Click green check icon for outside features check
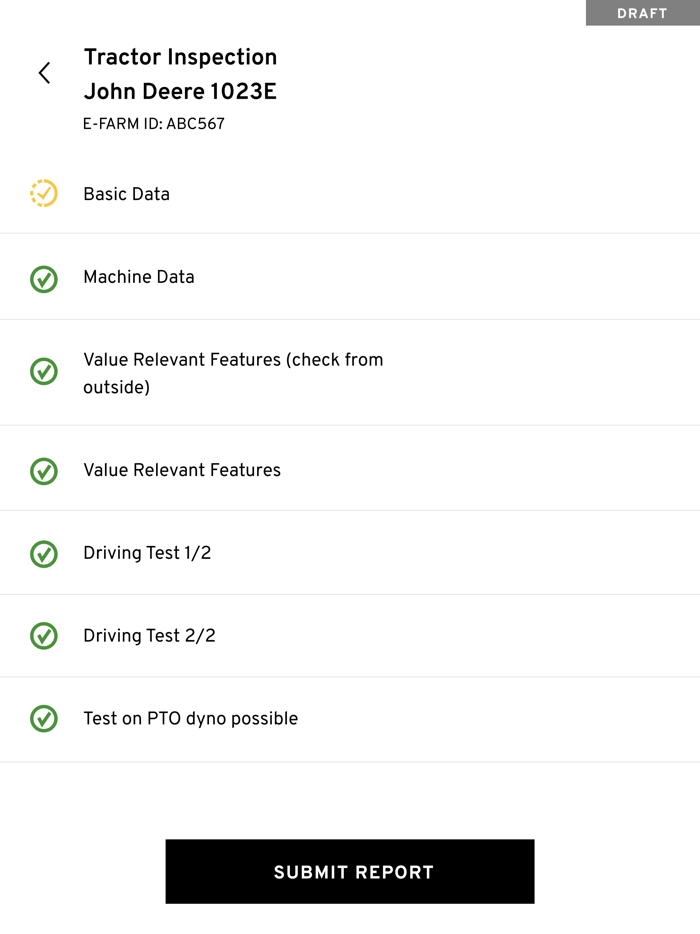The height and width of the screenshot is (934, 700). (44, 372)
